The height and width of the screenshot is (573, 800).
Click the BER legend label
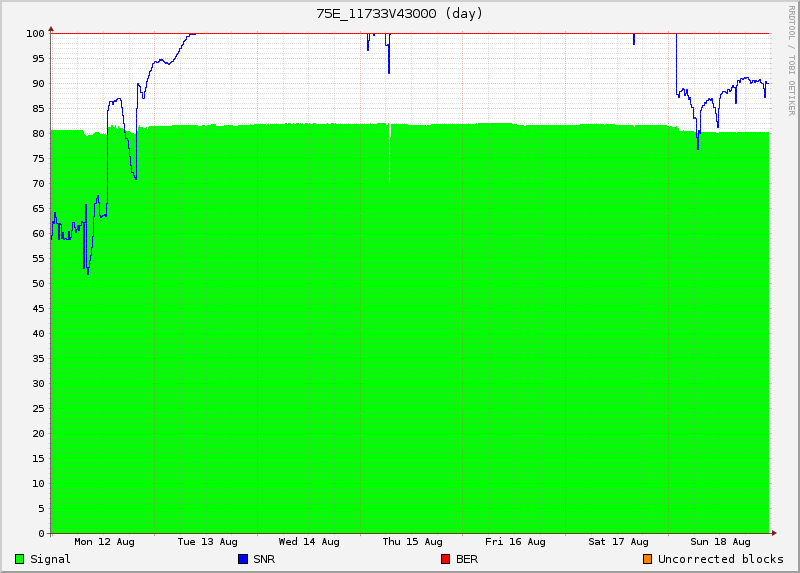tap(467, 559)
